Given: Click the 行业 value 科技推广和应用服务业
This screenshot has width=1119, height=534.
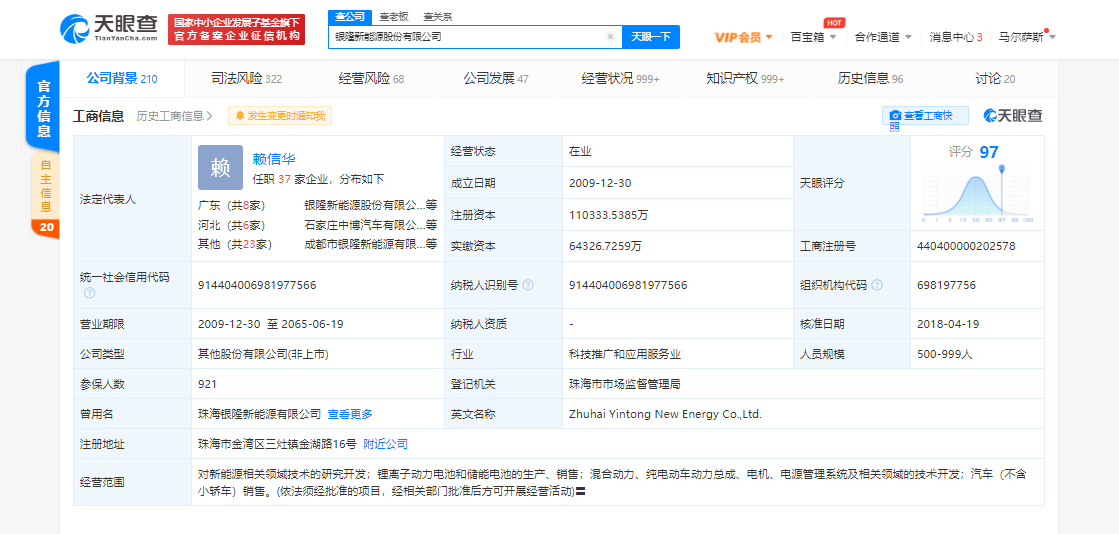Looking at the screenshot, I should click(x=624, y=353).
